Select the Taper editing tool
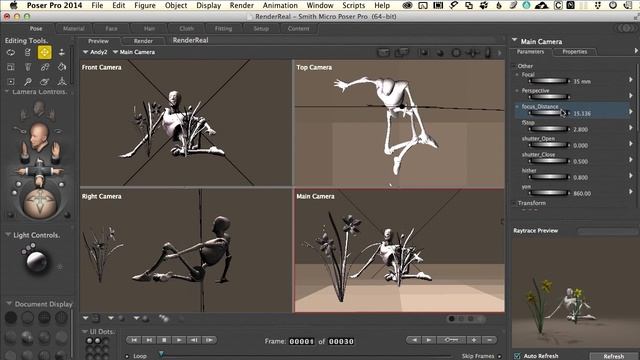 coord(27,67)
